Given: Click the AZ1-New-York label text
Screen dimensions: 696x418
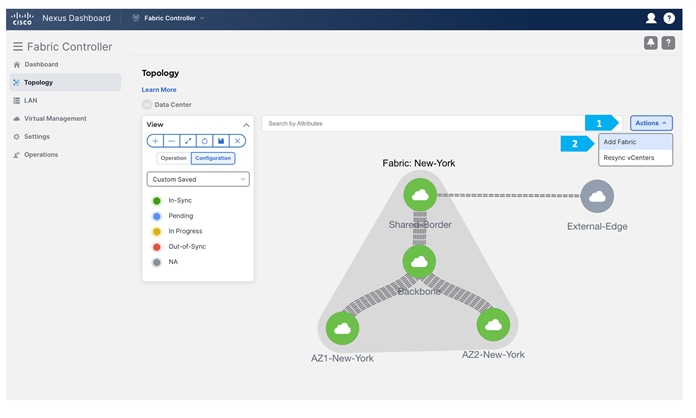Looking at the screenshot, I should (x=342, y=358).
